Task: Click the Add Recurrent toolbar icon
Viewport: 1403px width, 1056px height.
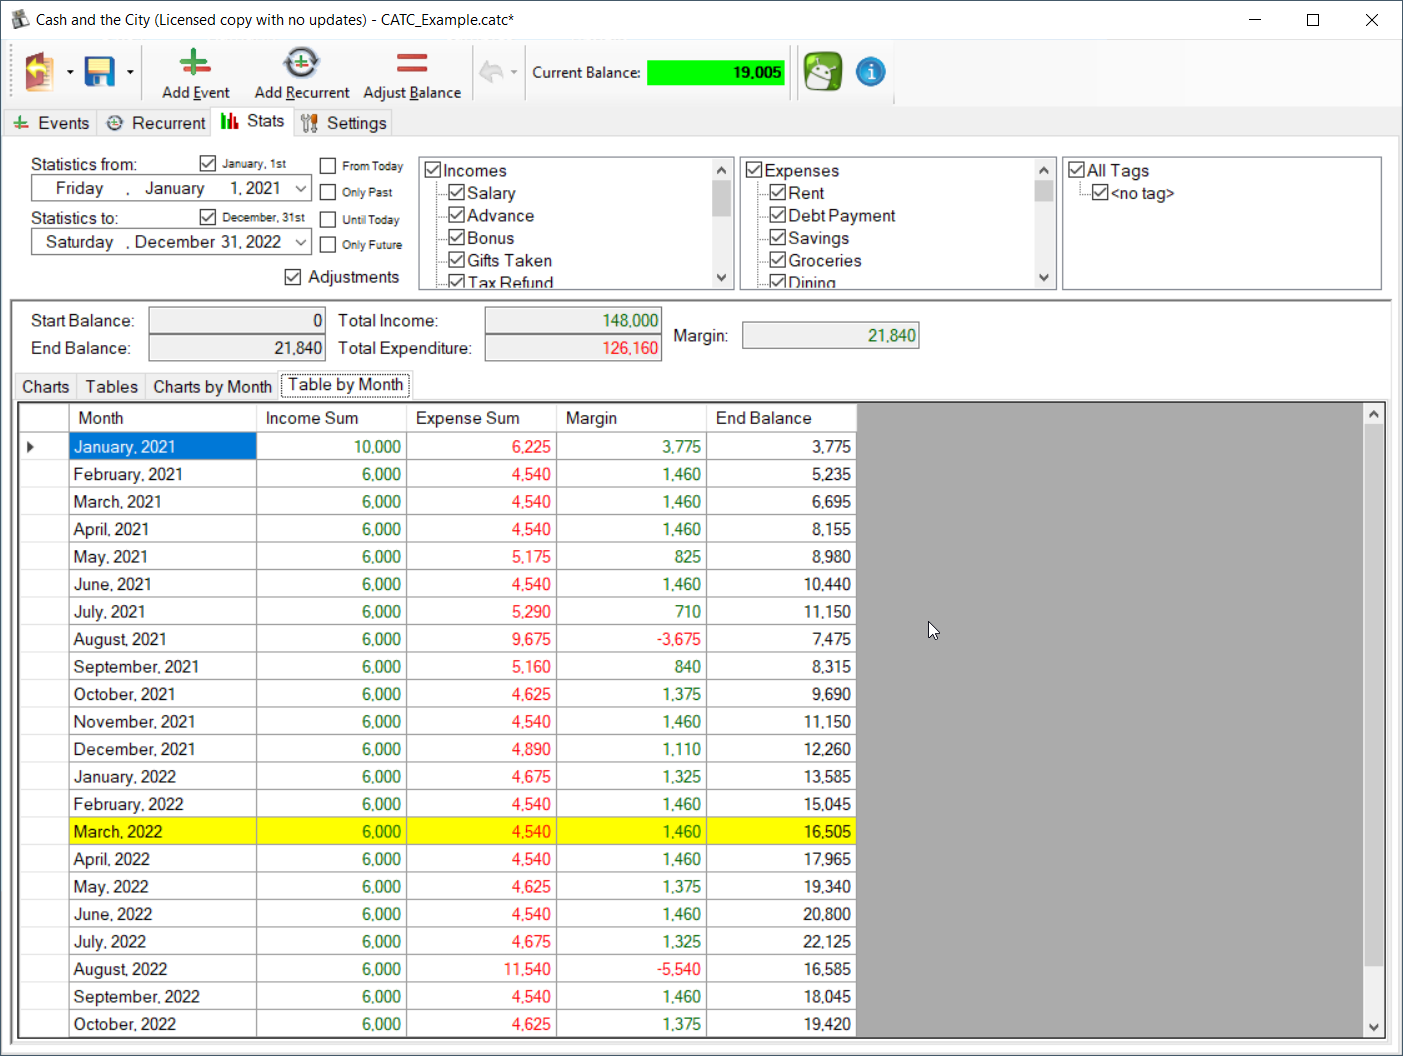Action: pyautogui.click(x=301, y=63)
